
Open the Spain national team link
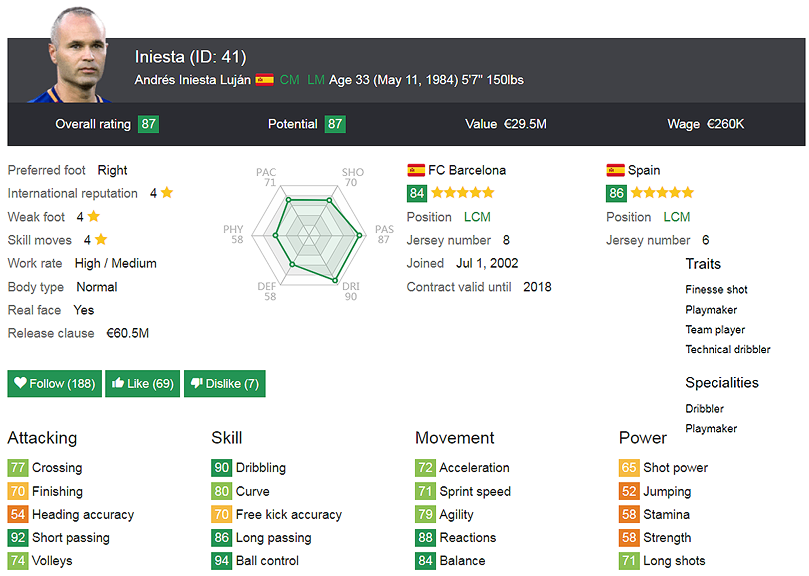644,170
